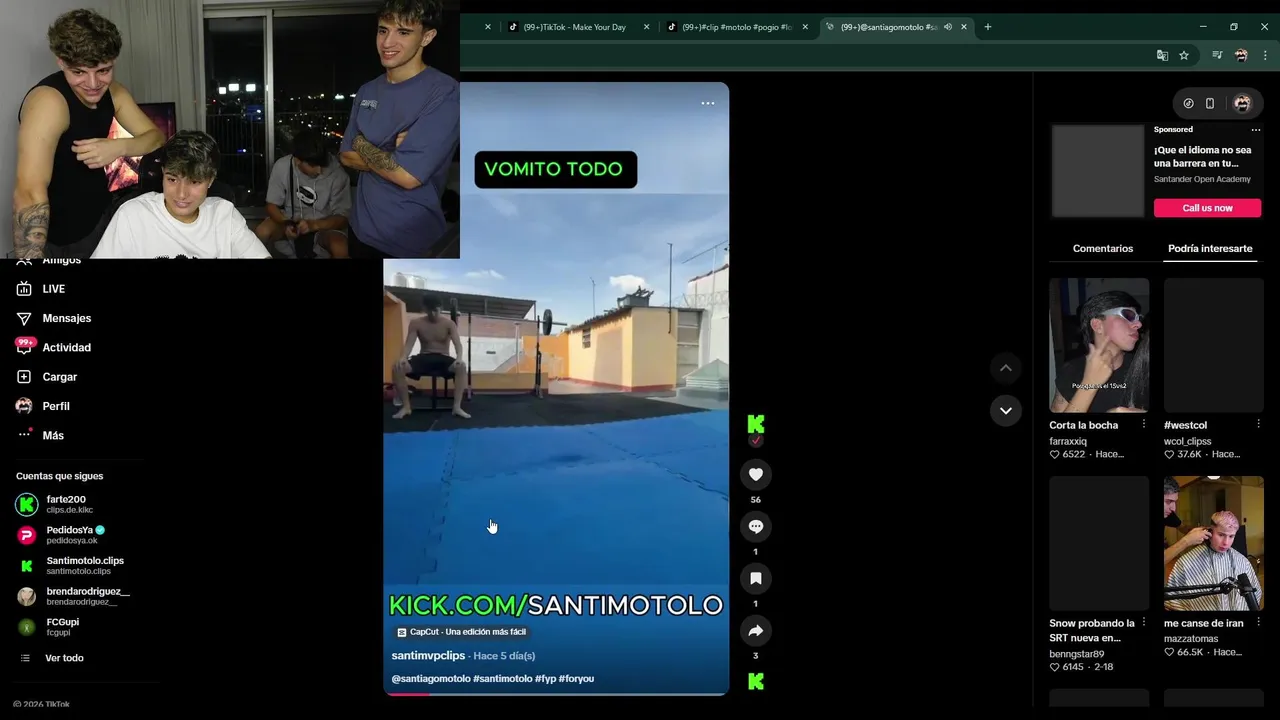The image size is (1280, 720).
Task: Click Santander Open Academy advertiser name
Action: [1202, 180]
